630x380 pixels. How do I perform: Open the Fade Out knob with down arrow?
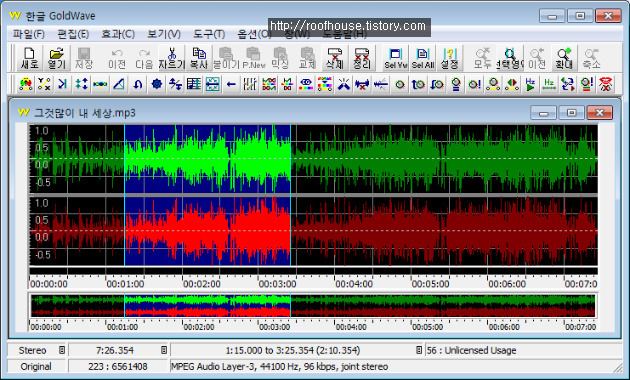(x=437, y=84)
